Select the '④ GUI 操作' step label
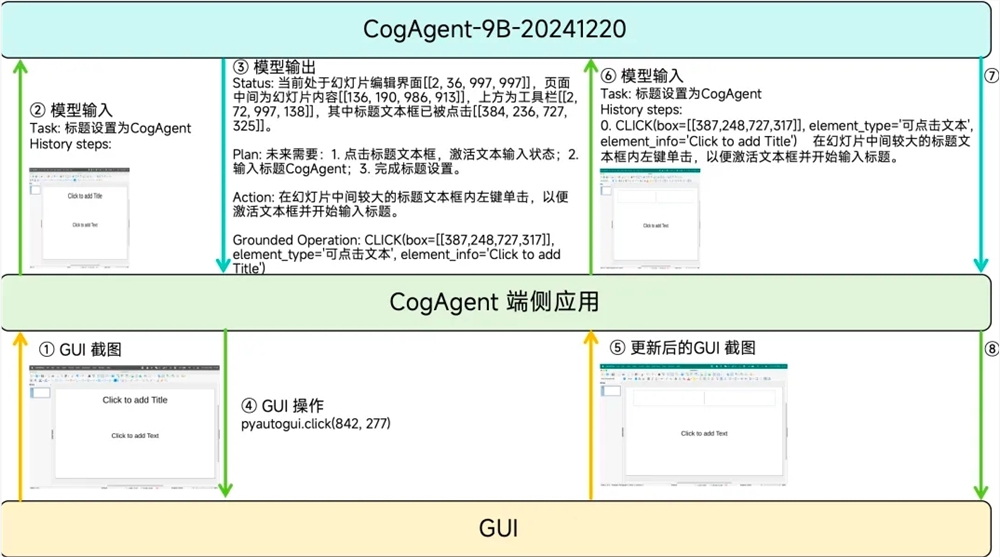This screenshot has width=1000, height=557. click(x=282, y=406)
